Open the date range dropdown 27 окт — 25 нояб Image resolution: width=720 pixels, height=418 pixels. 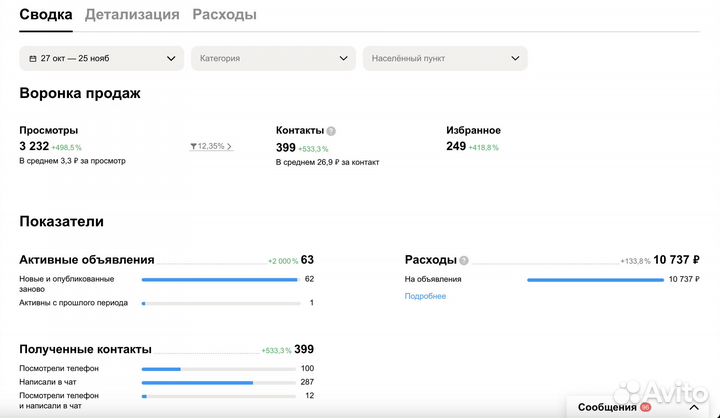101,58
